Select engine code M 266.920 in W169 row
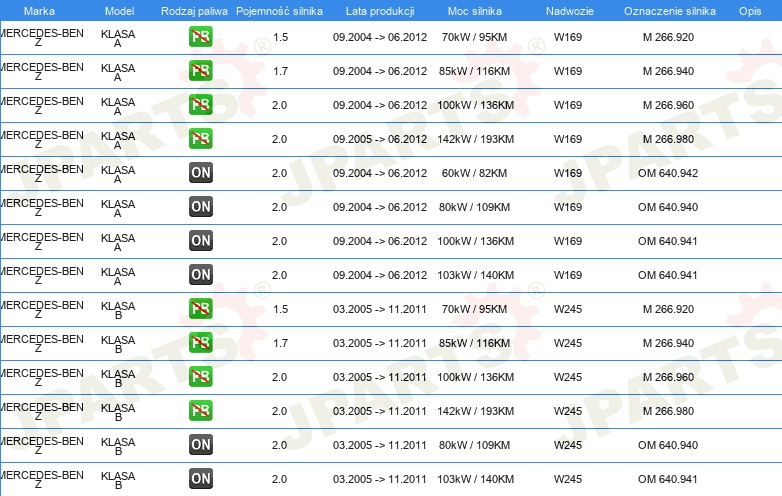Screen dimensions: 782x496 [668, 37]
